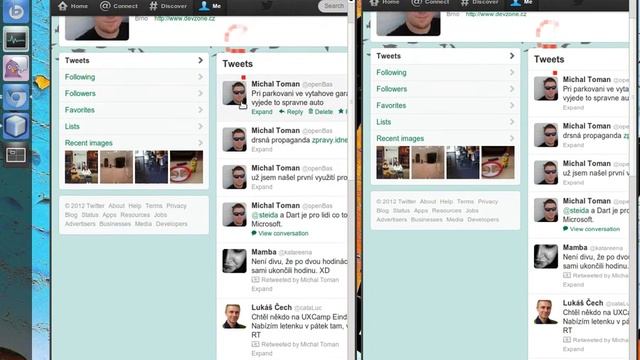Open Lukáš Čech name in right window
The width and height of the screenshot is (640, 360).
click(x=583, y=303)
